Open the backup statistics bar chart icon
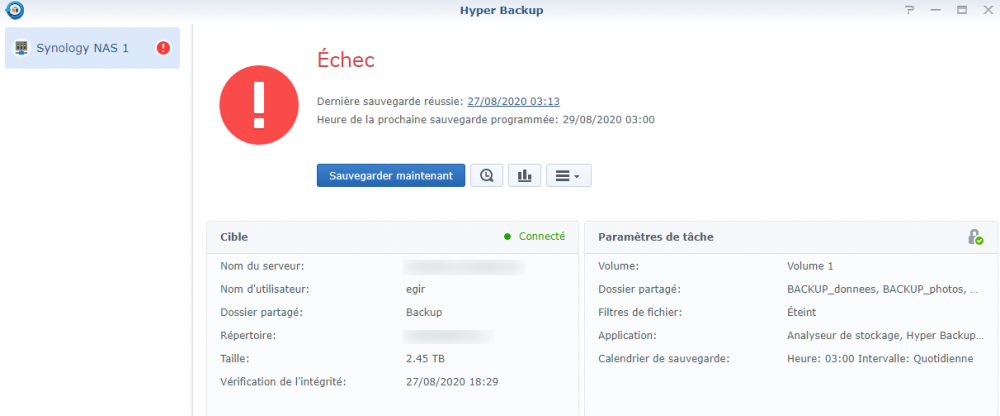The image size is (1000, 416). pyautogui.click(x=524, y=175)
